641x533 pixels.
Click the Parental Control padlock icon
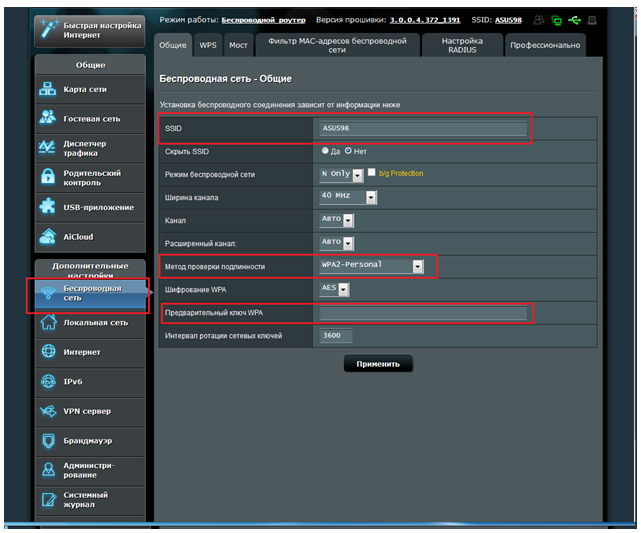click(48, 177)
